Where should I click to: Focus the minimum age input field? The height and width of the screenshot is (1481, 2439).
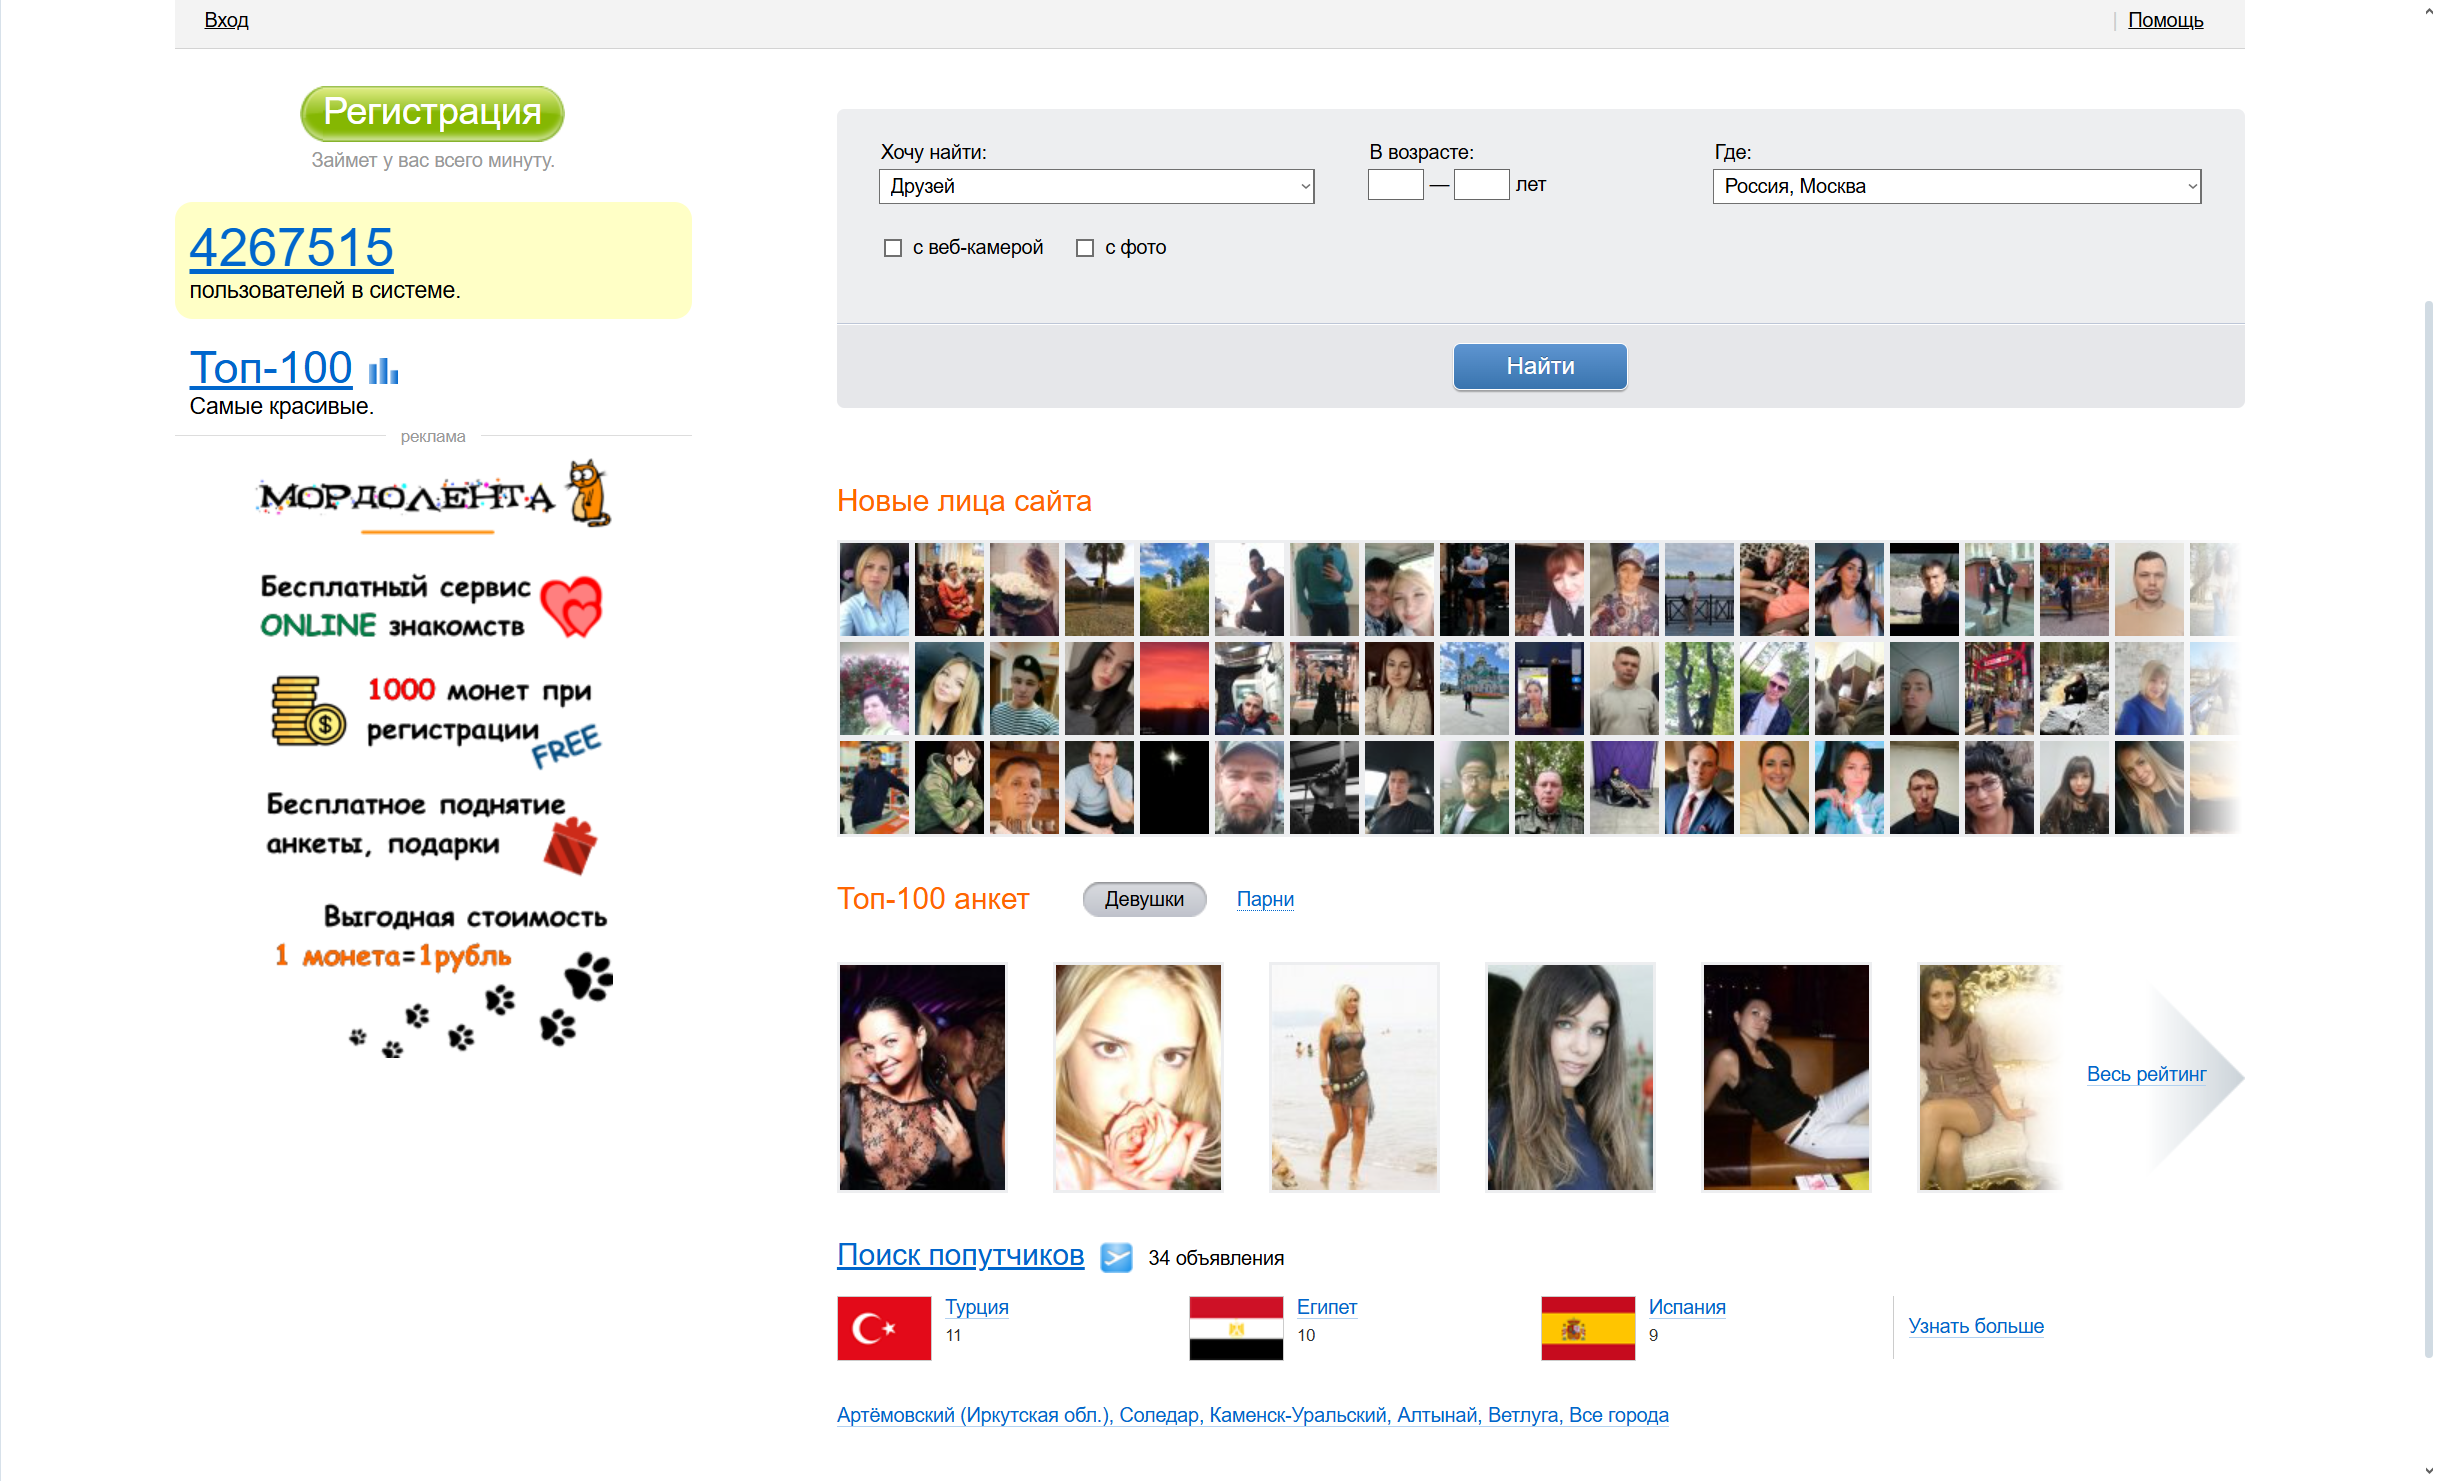tap(1395, 185)
